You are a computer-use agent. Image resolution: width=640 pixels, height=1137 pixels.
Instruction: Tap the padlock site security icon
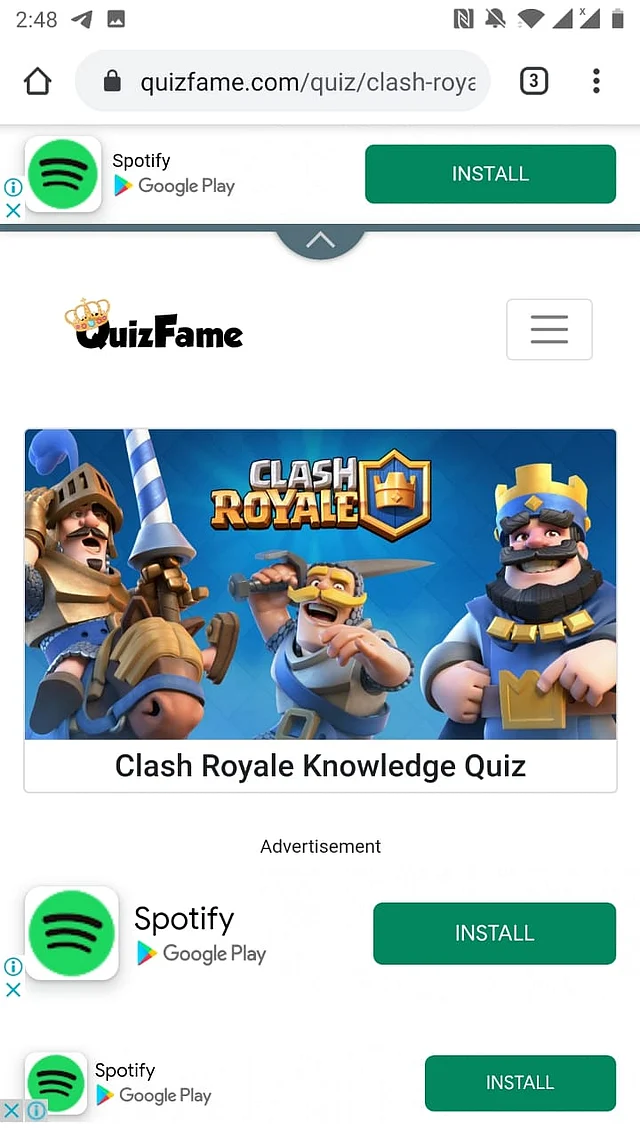click(112, 80)
